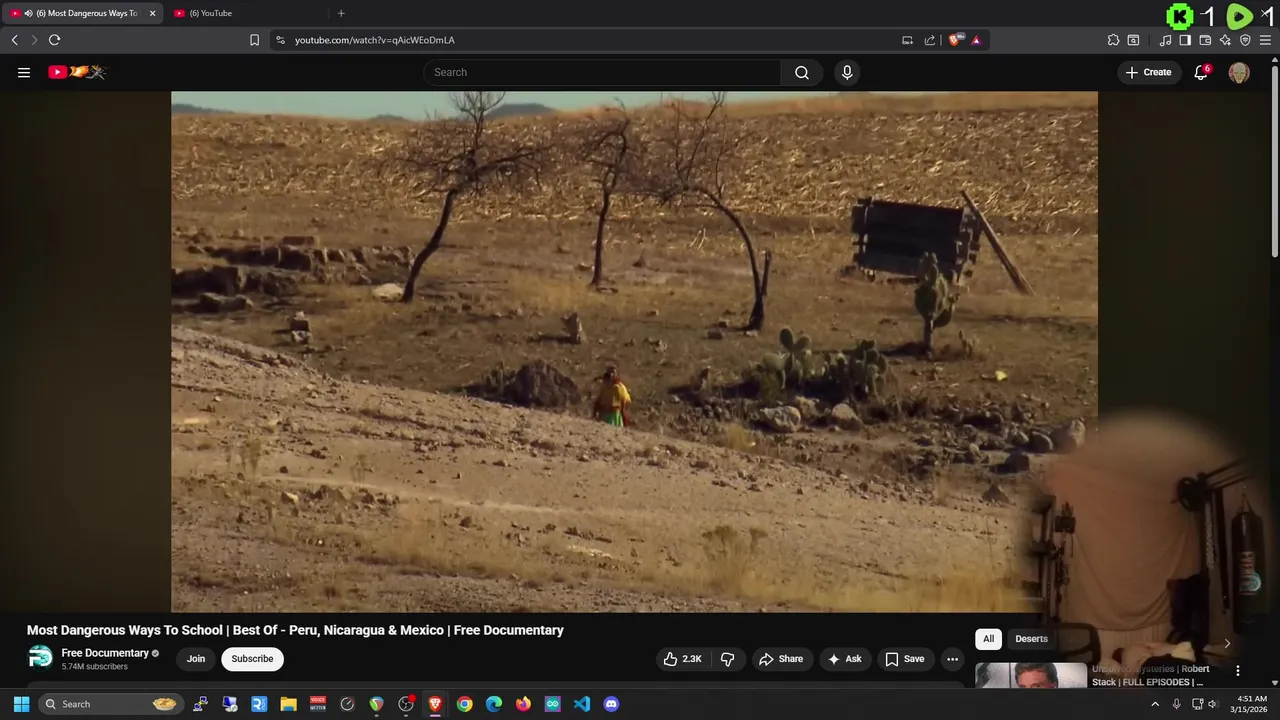
Task: Click the Share button
Action: (x=781, y=659)
